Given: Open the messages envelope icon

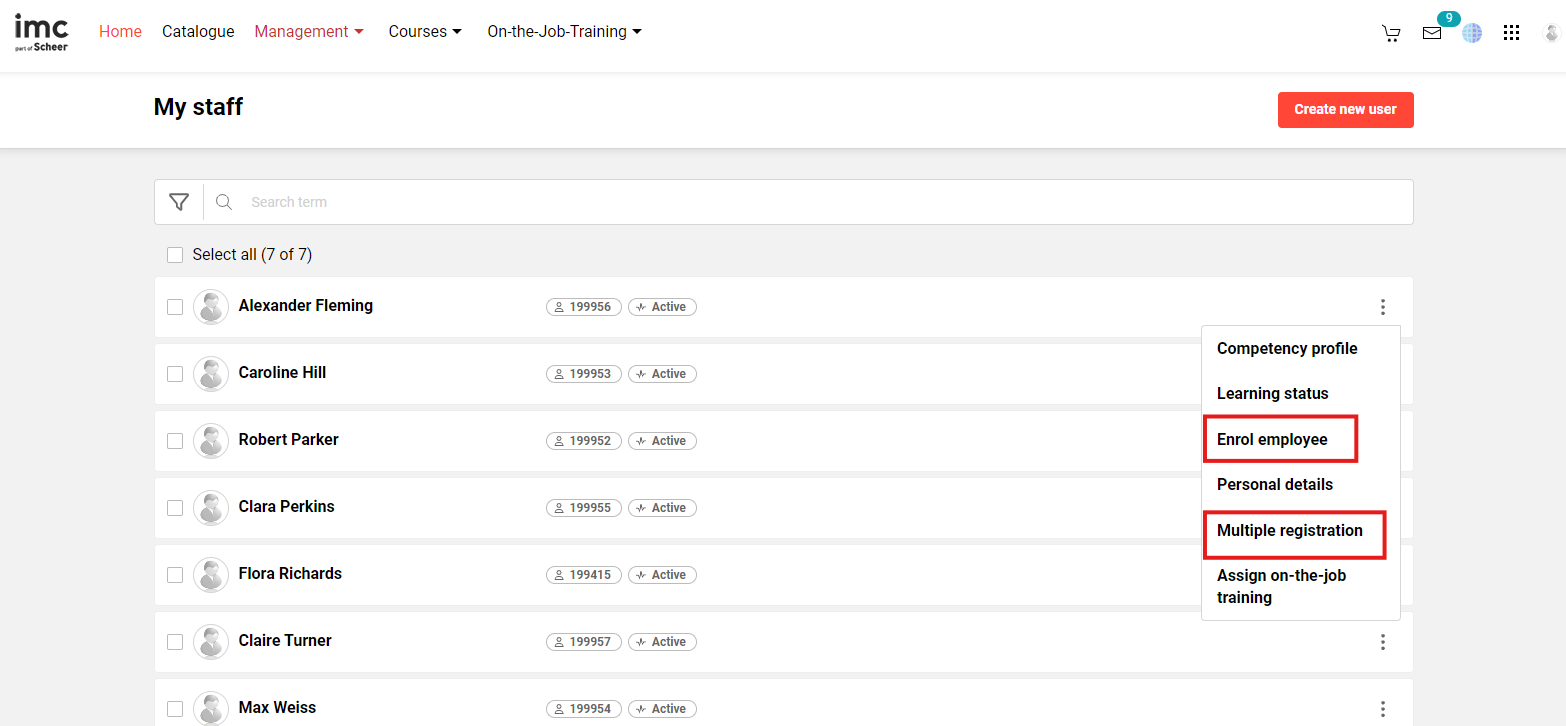Looking at the screenshot, I should point(1432,33).
